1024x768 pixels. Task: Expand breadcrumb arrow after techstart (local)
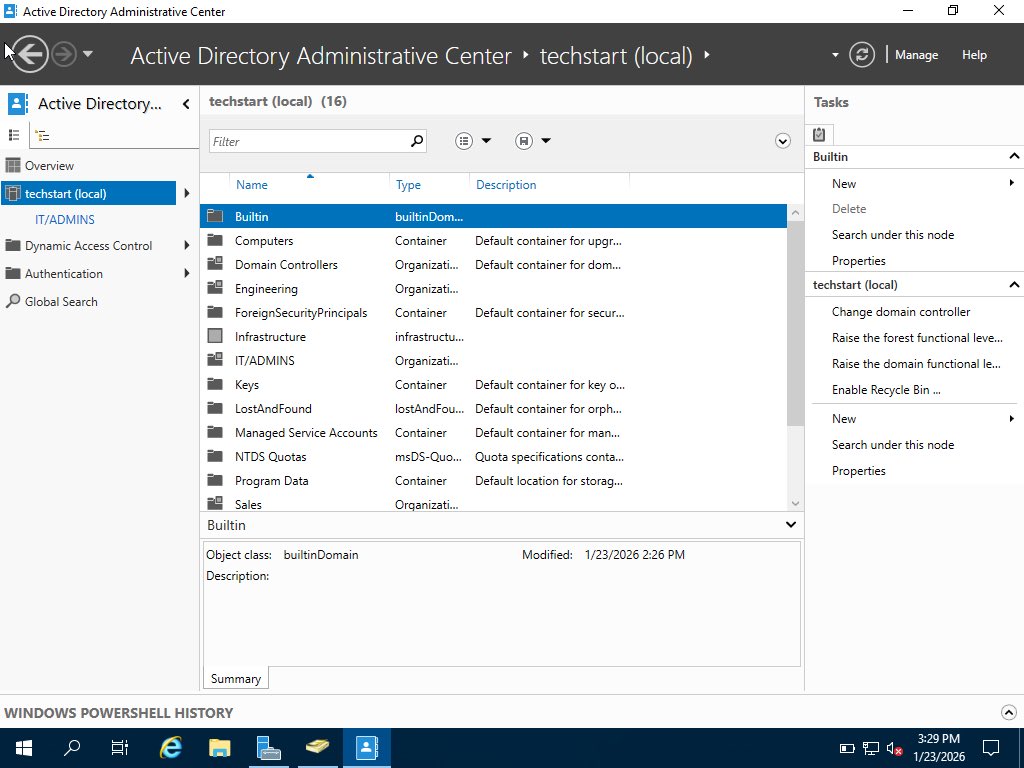707,55
